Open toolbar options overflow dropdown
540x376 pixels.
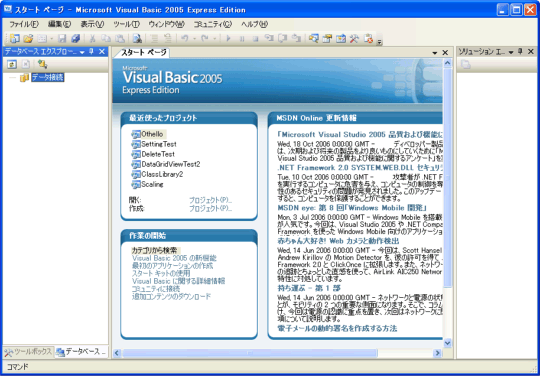379,42
